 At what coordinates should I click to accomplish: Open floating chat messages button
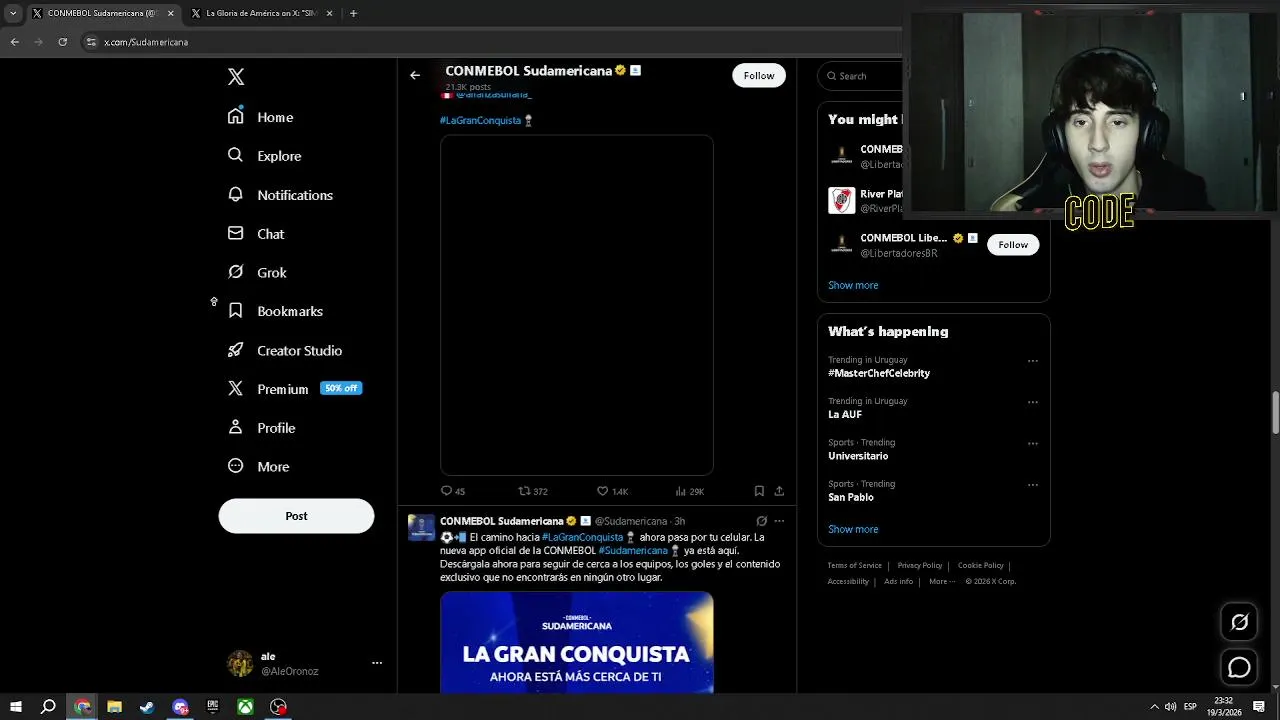point(1239,668)
